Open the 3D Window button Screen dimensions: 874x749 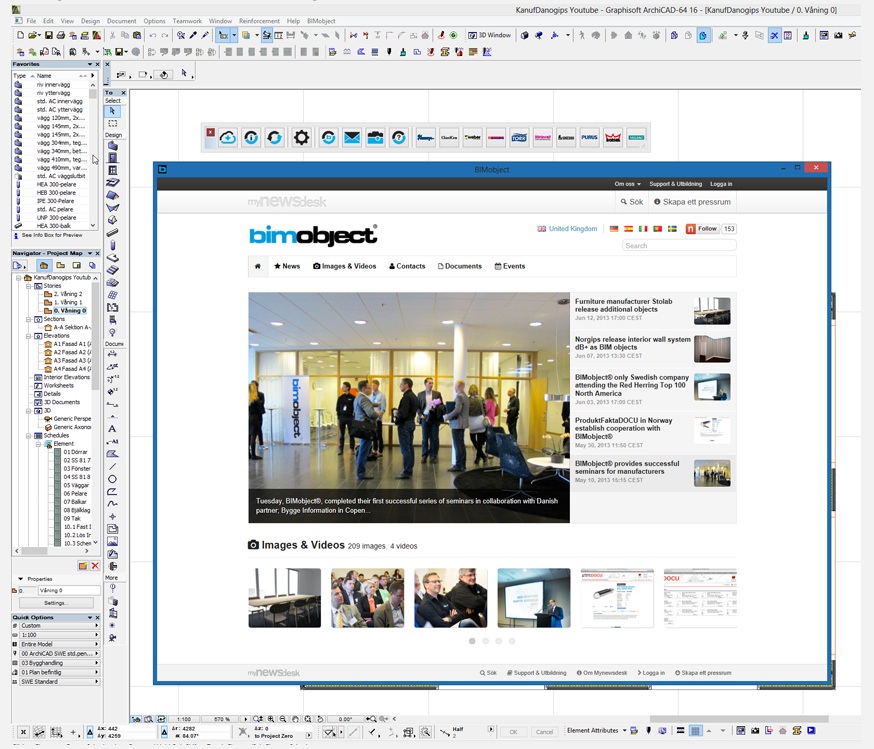489,35
